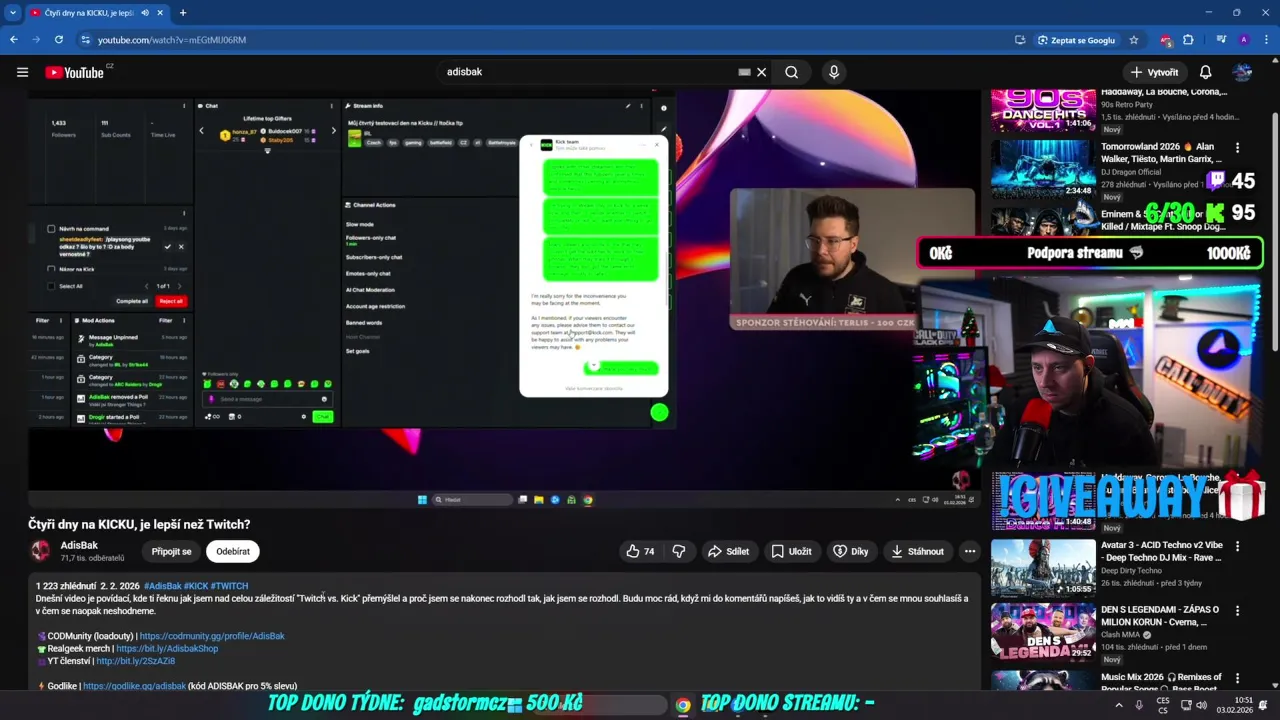Start voice search with microphone icon
The image size is (1280, 720).
[834, 72]
